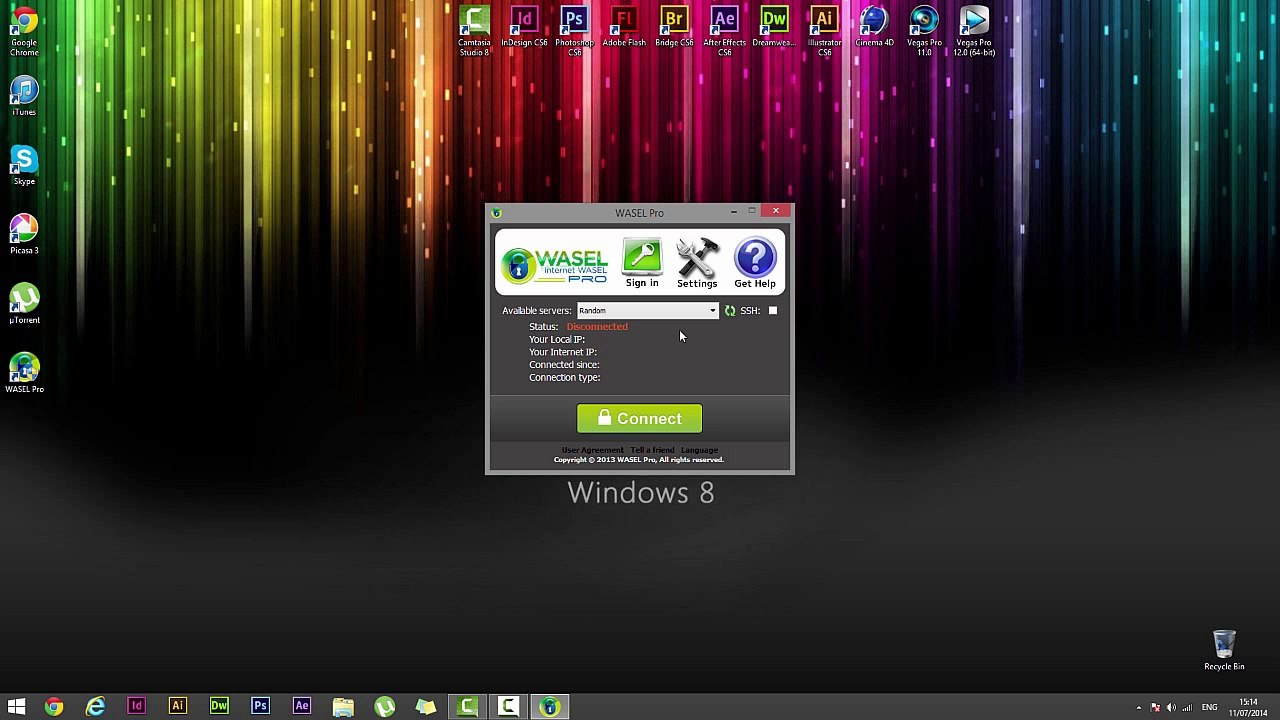Open the Language link in WASEL Pro
The height and width of the screenshot is (720, 1280).
pos(699,450)
